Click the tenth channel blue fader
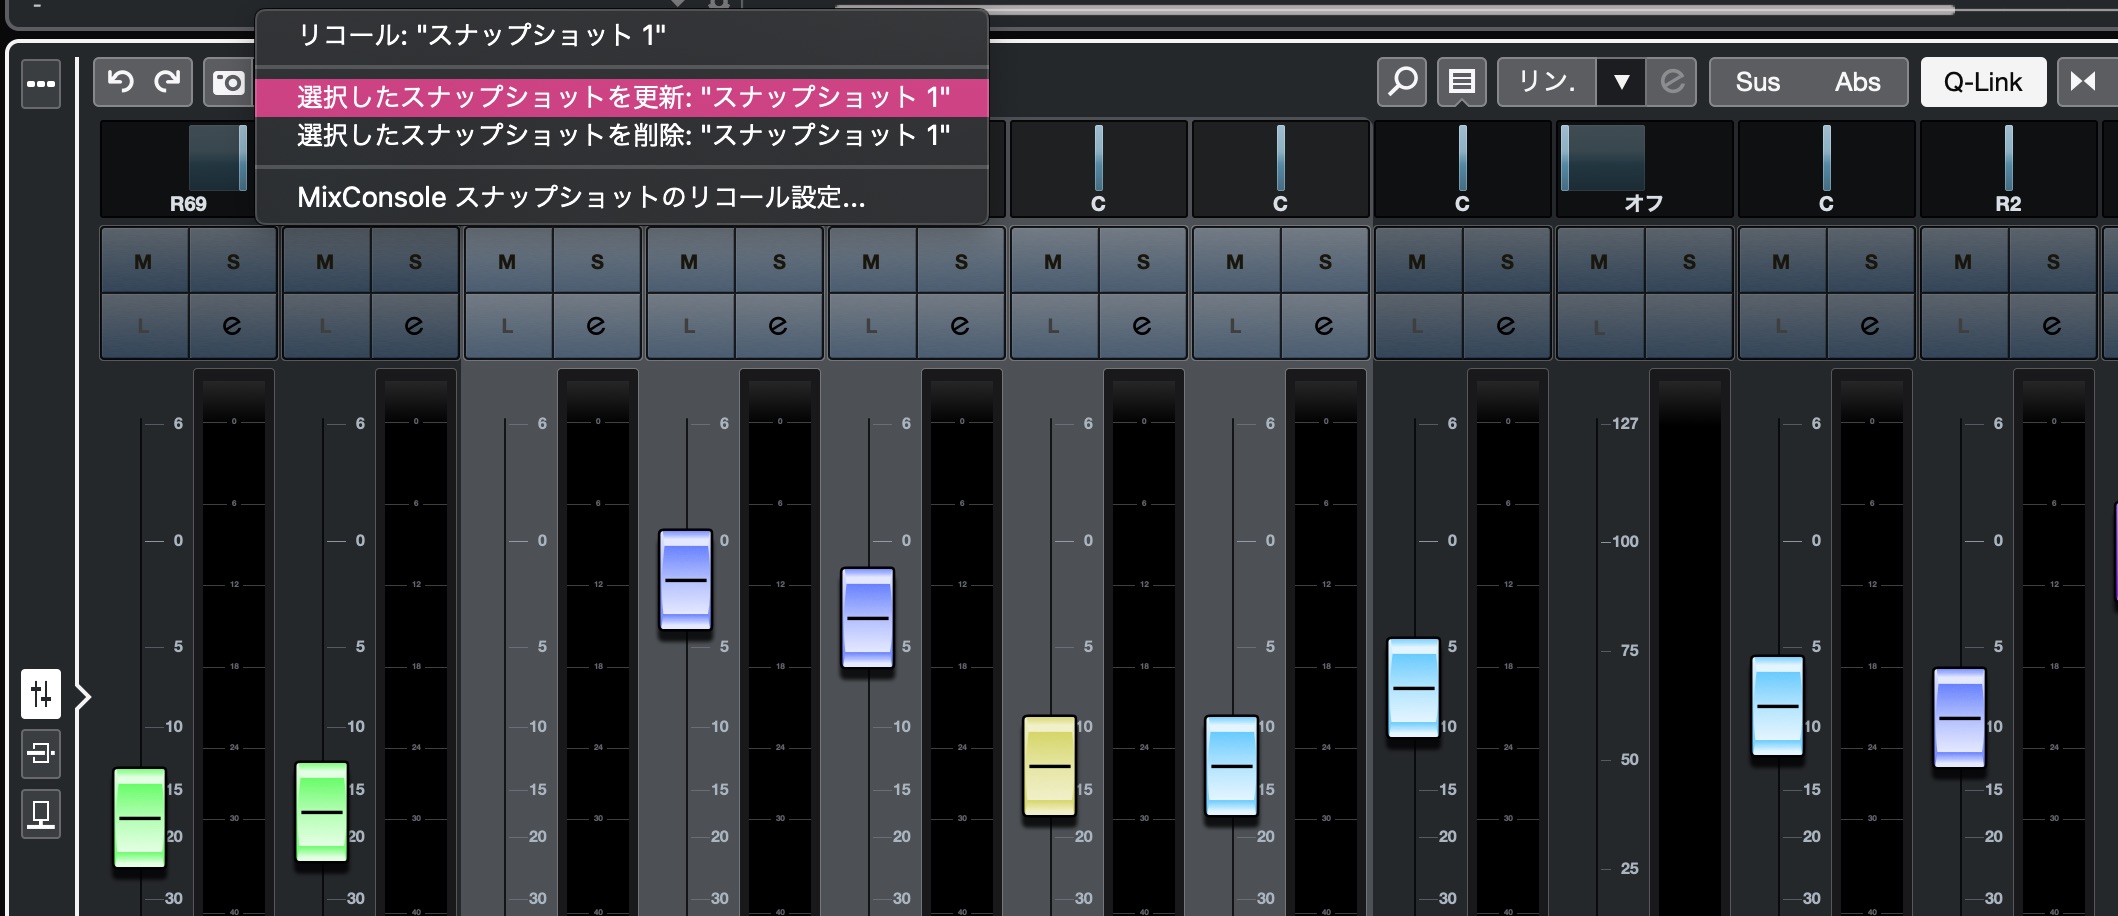 coord(1778,706)
